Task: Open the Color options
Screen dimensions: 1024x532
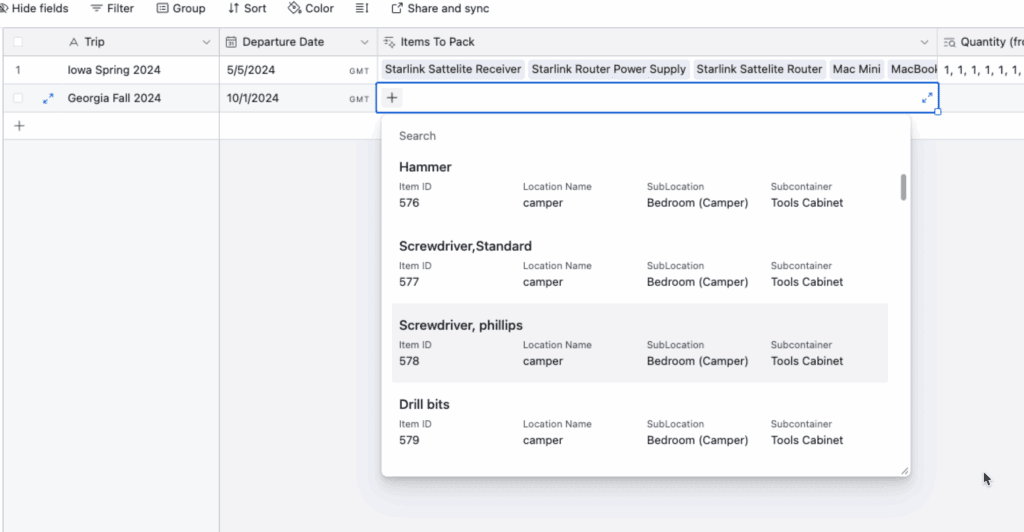Action: click(311, 8)
